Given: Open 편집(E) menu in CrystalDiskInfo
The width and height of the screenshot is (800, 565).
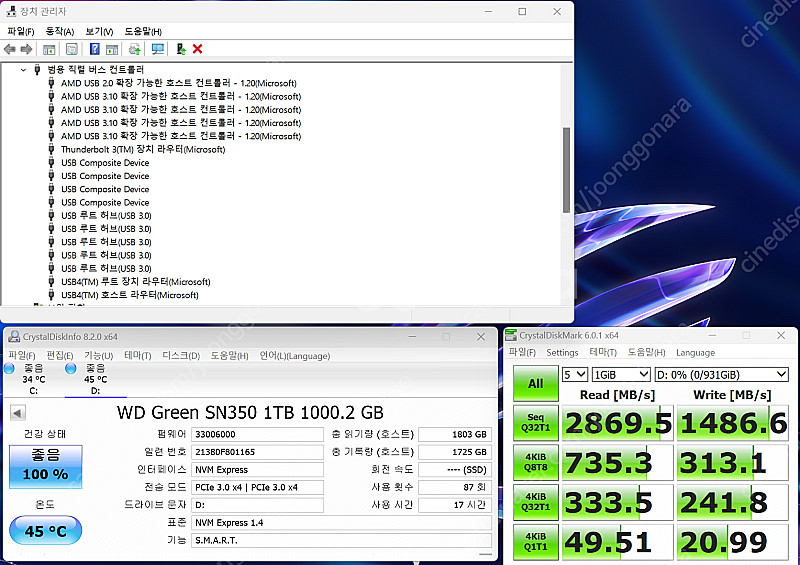Looking at the screenshot, I should pos(60,355).
